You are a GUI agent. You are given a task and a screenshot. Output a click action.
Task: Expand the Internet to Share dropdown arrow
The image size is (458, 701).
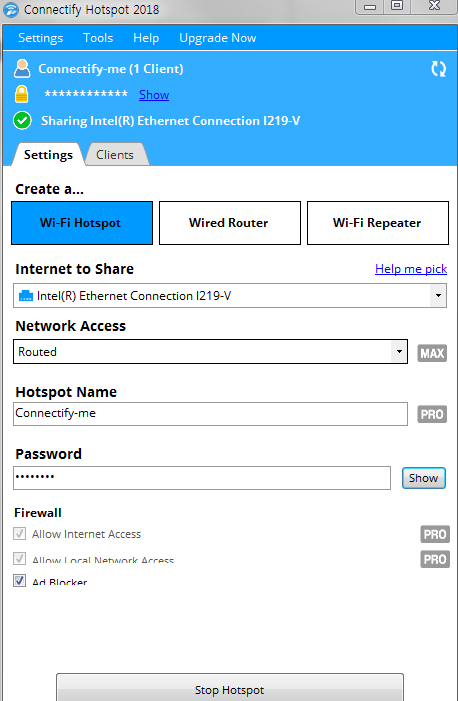pos(438,296)
